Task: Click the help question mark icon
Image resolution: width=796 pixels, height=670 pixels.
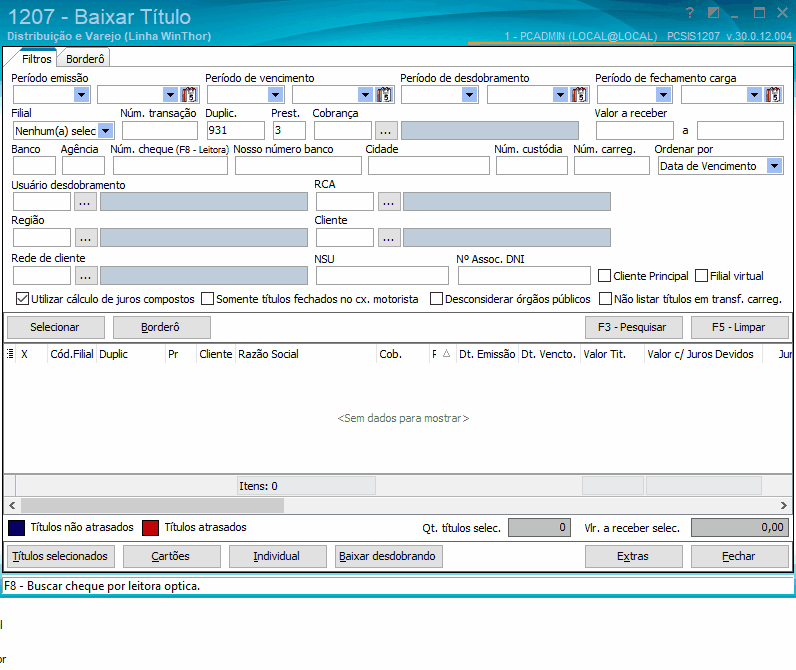Action: [689, 13]
